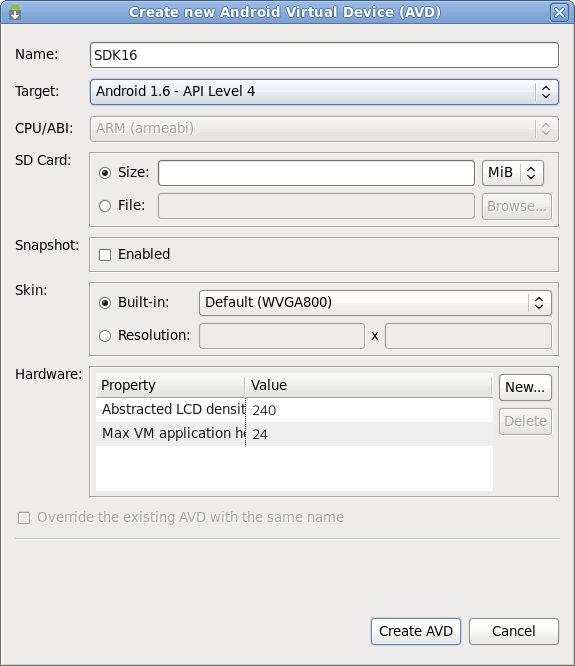Open the Target dropdown showing Android 1.6
This screenshot has height=666, width=575.
click(x=324, y=92)
